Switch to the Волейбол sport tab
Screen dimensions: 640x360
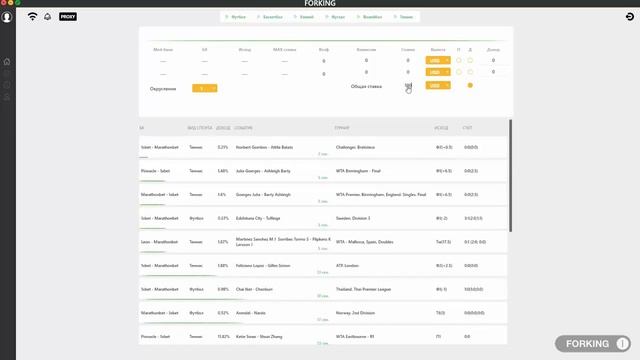pyautogui.click(x=369, y=17)
